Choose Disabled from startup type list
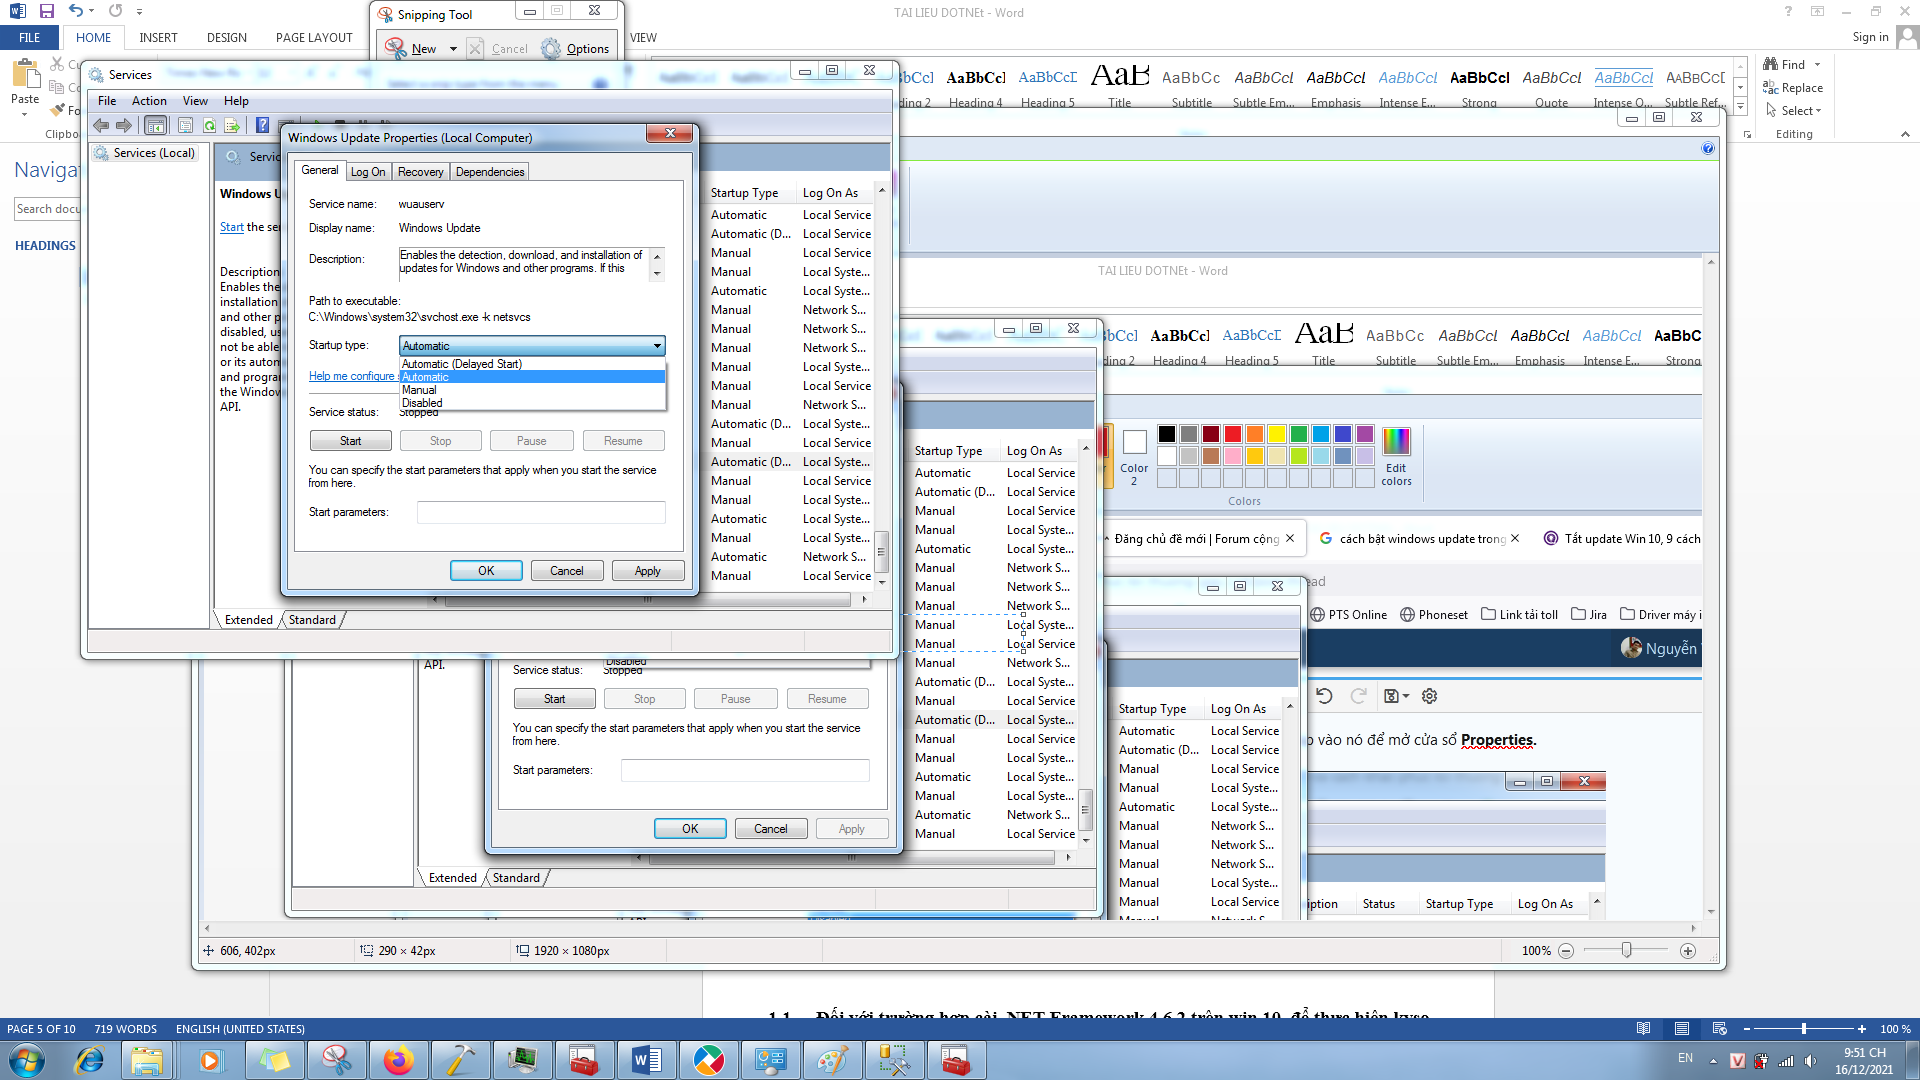This screenshot has width=1920, height=1080. [422, 403]
